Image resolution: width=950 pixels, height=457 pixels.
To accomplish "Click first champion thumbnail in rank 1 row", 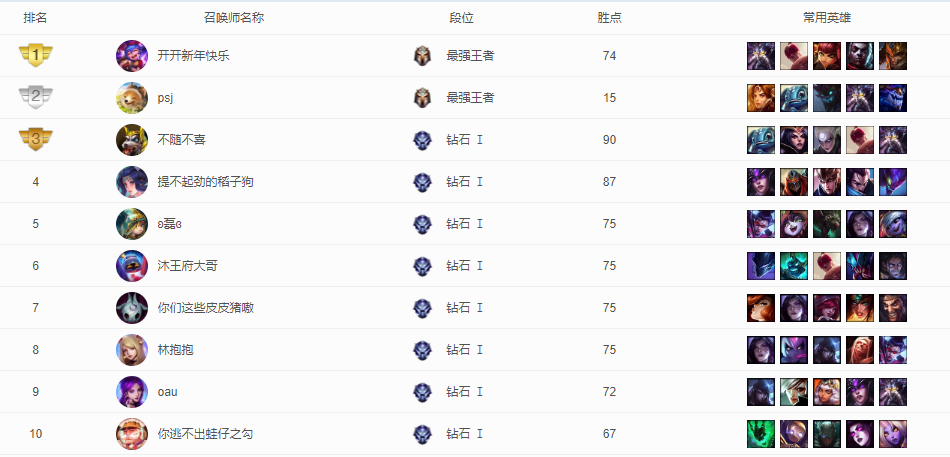I will [761, 56].
